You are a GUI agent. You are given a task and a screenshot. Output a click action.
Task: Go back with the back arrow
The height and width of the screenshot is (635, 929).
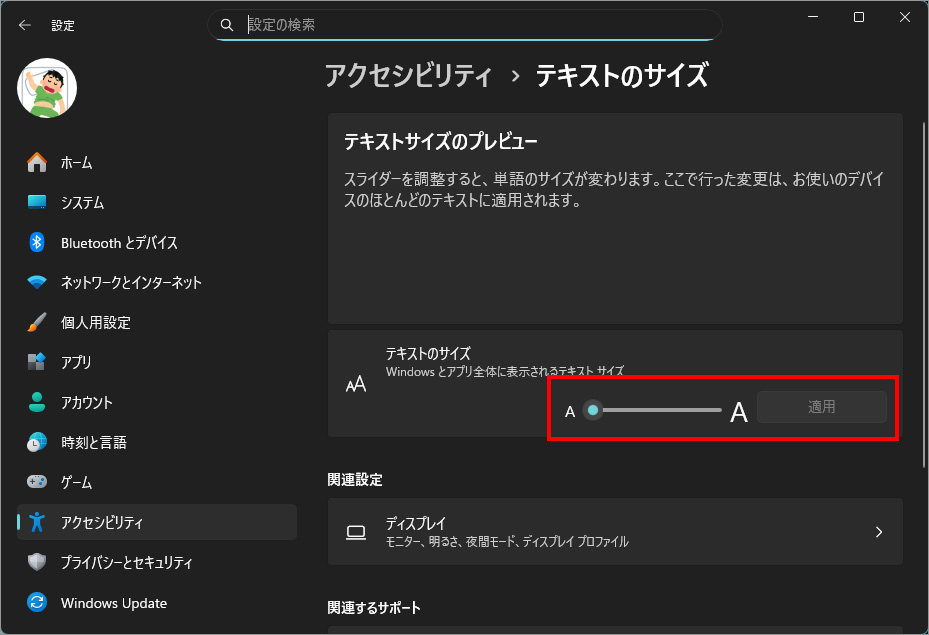click(25, 25)
